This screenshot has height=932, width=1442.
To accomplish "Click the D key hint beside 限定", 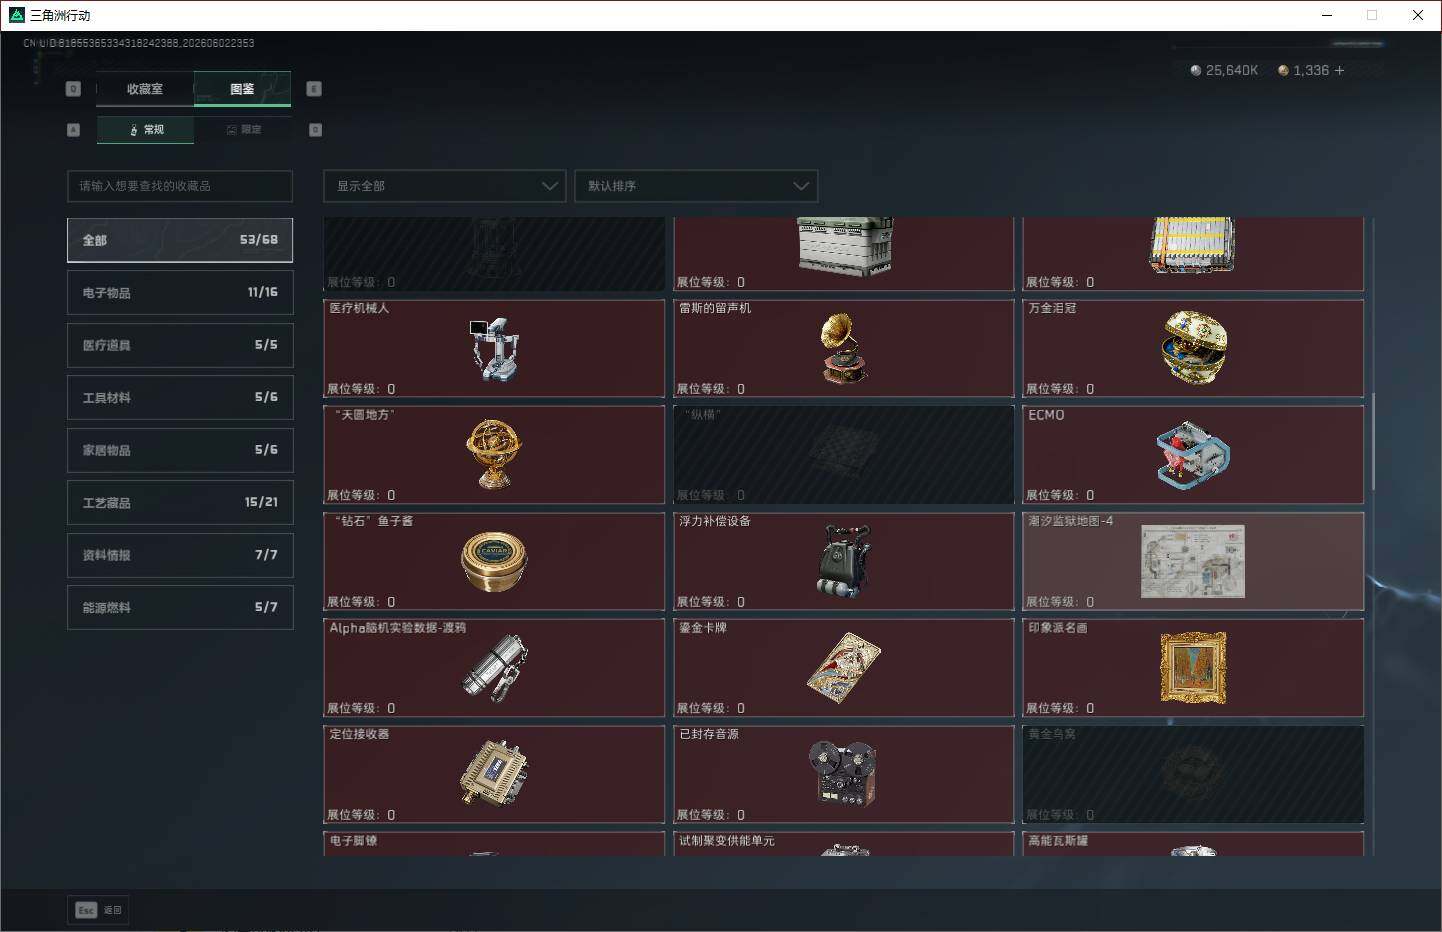I will click(315, 130).
